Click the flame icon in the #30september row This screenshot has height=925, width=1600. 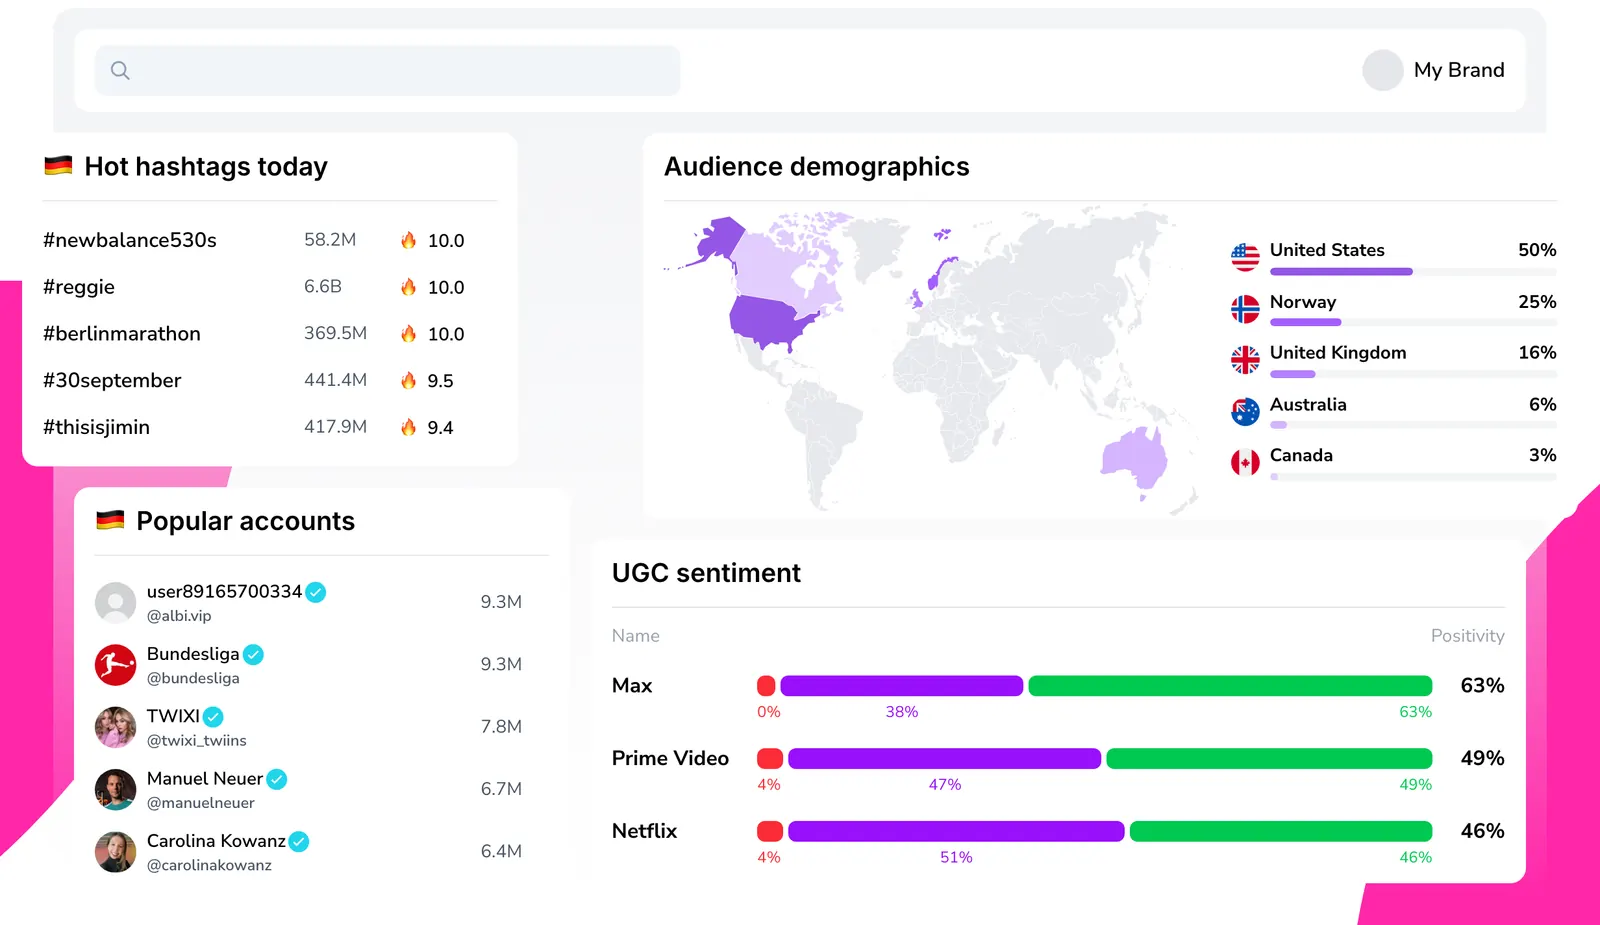tap(408, 380)
